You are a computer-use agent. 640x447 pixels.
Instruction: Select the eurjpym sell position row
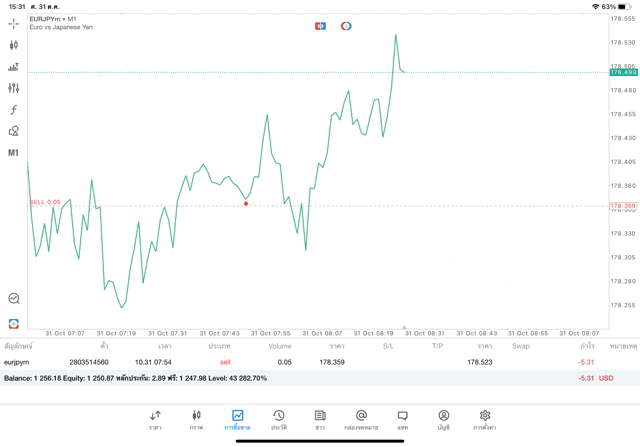click(300, 362)
